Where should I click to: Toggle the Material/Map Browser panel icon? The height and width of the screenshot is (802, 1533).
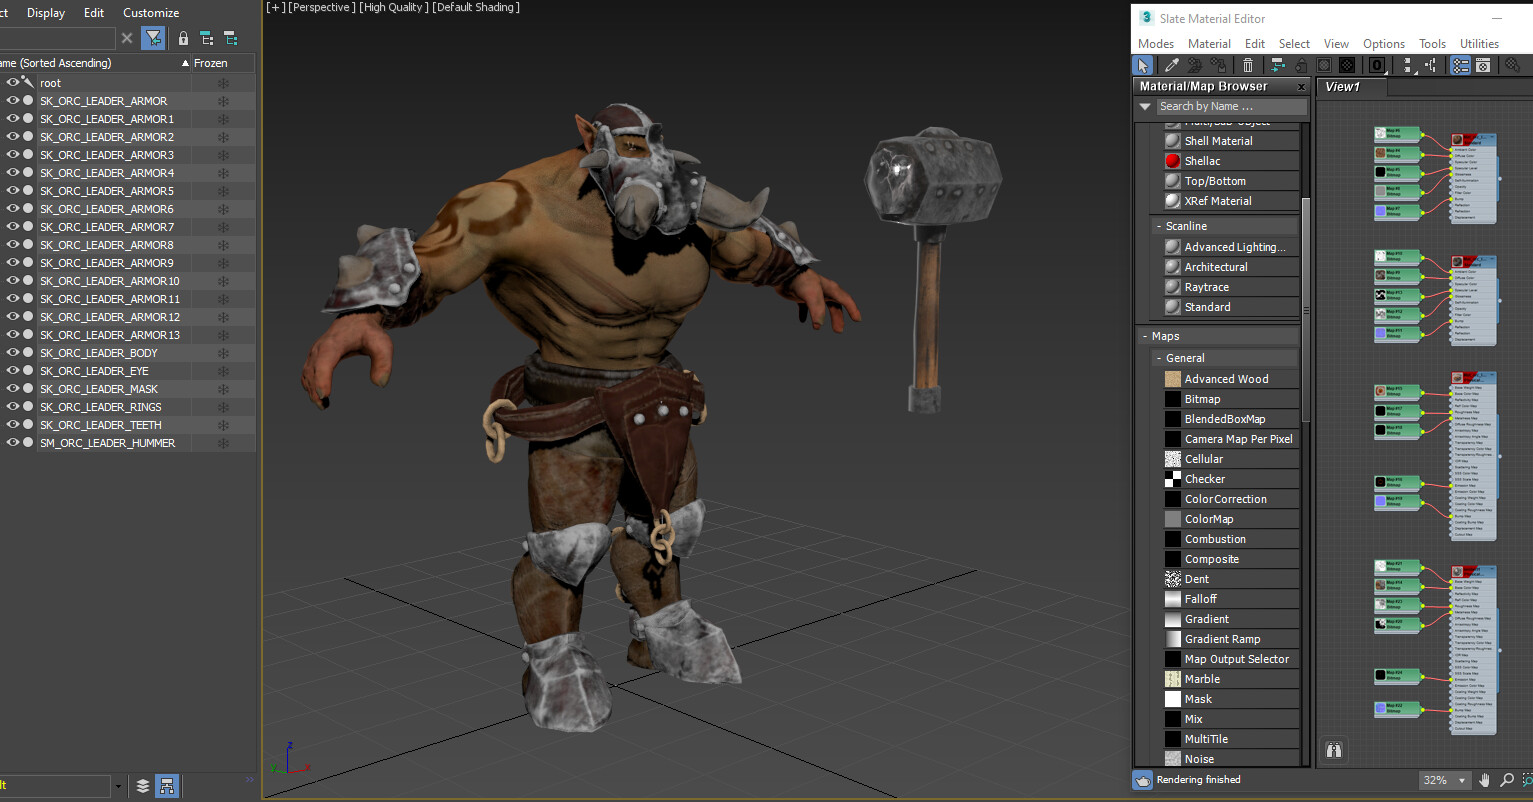click(x=1460, y=64)
